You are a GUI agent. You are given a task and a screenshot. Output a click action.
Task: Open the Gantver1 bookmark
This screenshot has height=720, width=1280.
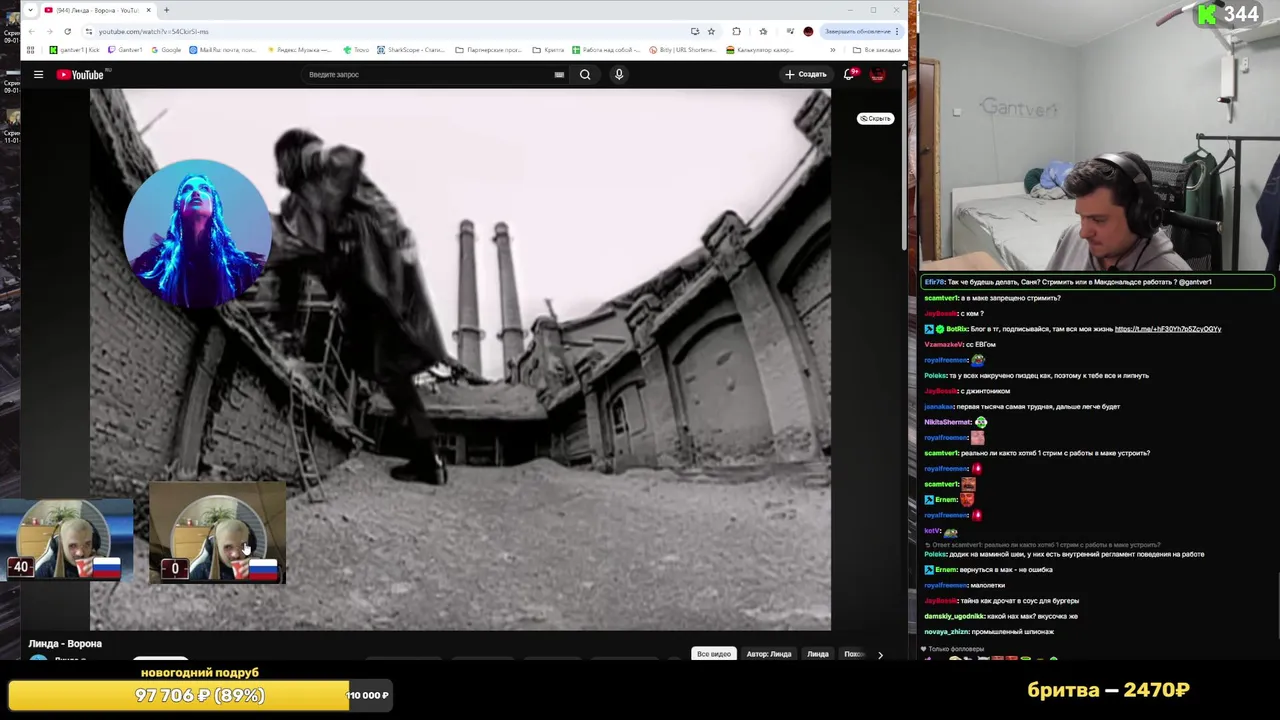(x=125, y=50)
